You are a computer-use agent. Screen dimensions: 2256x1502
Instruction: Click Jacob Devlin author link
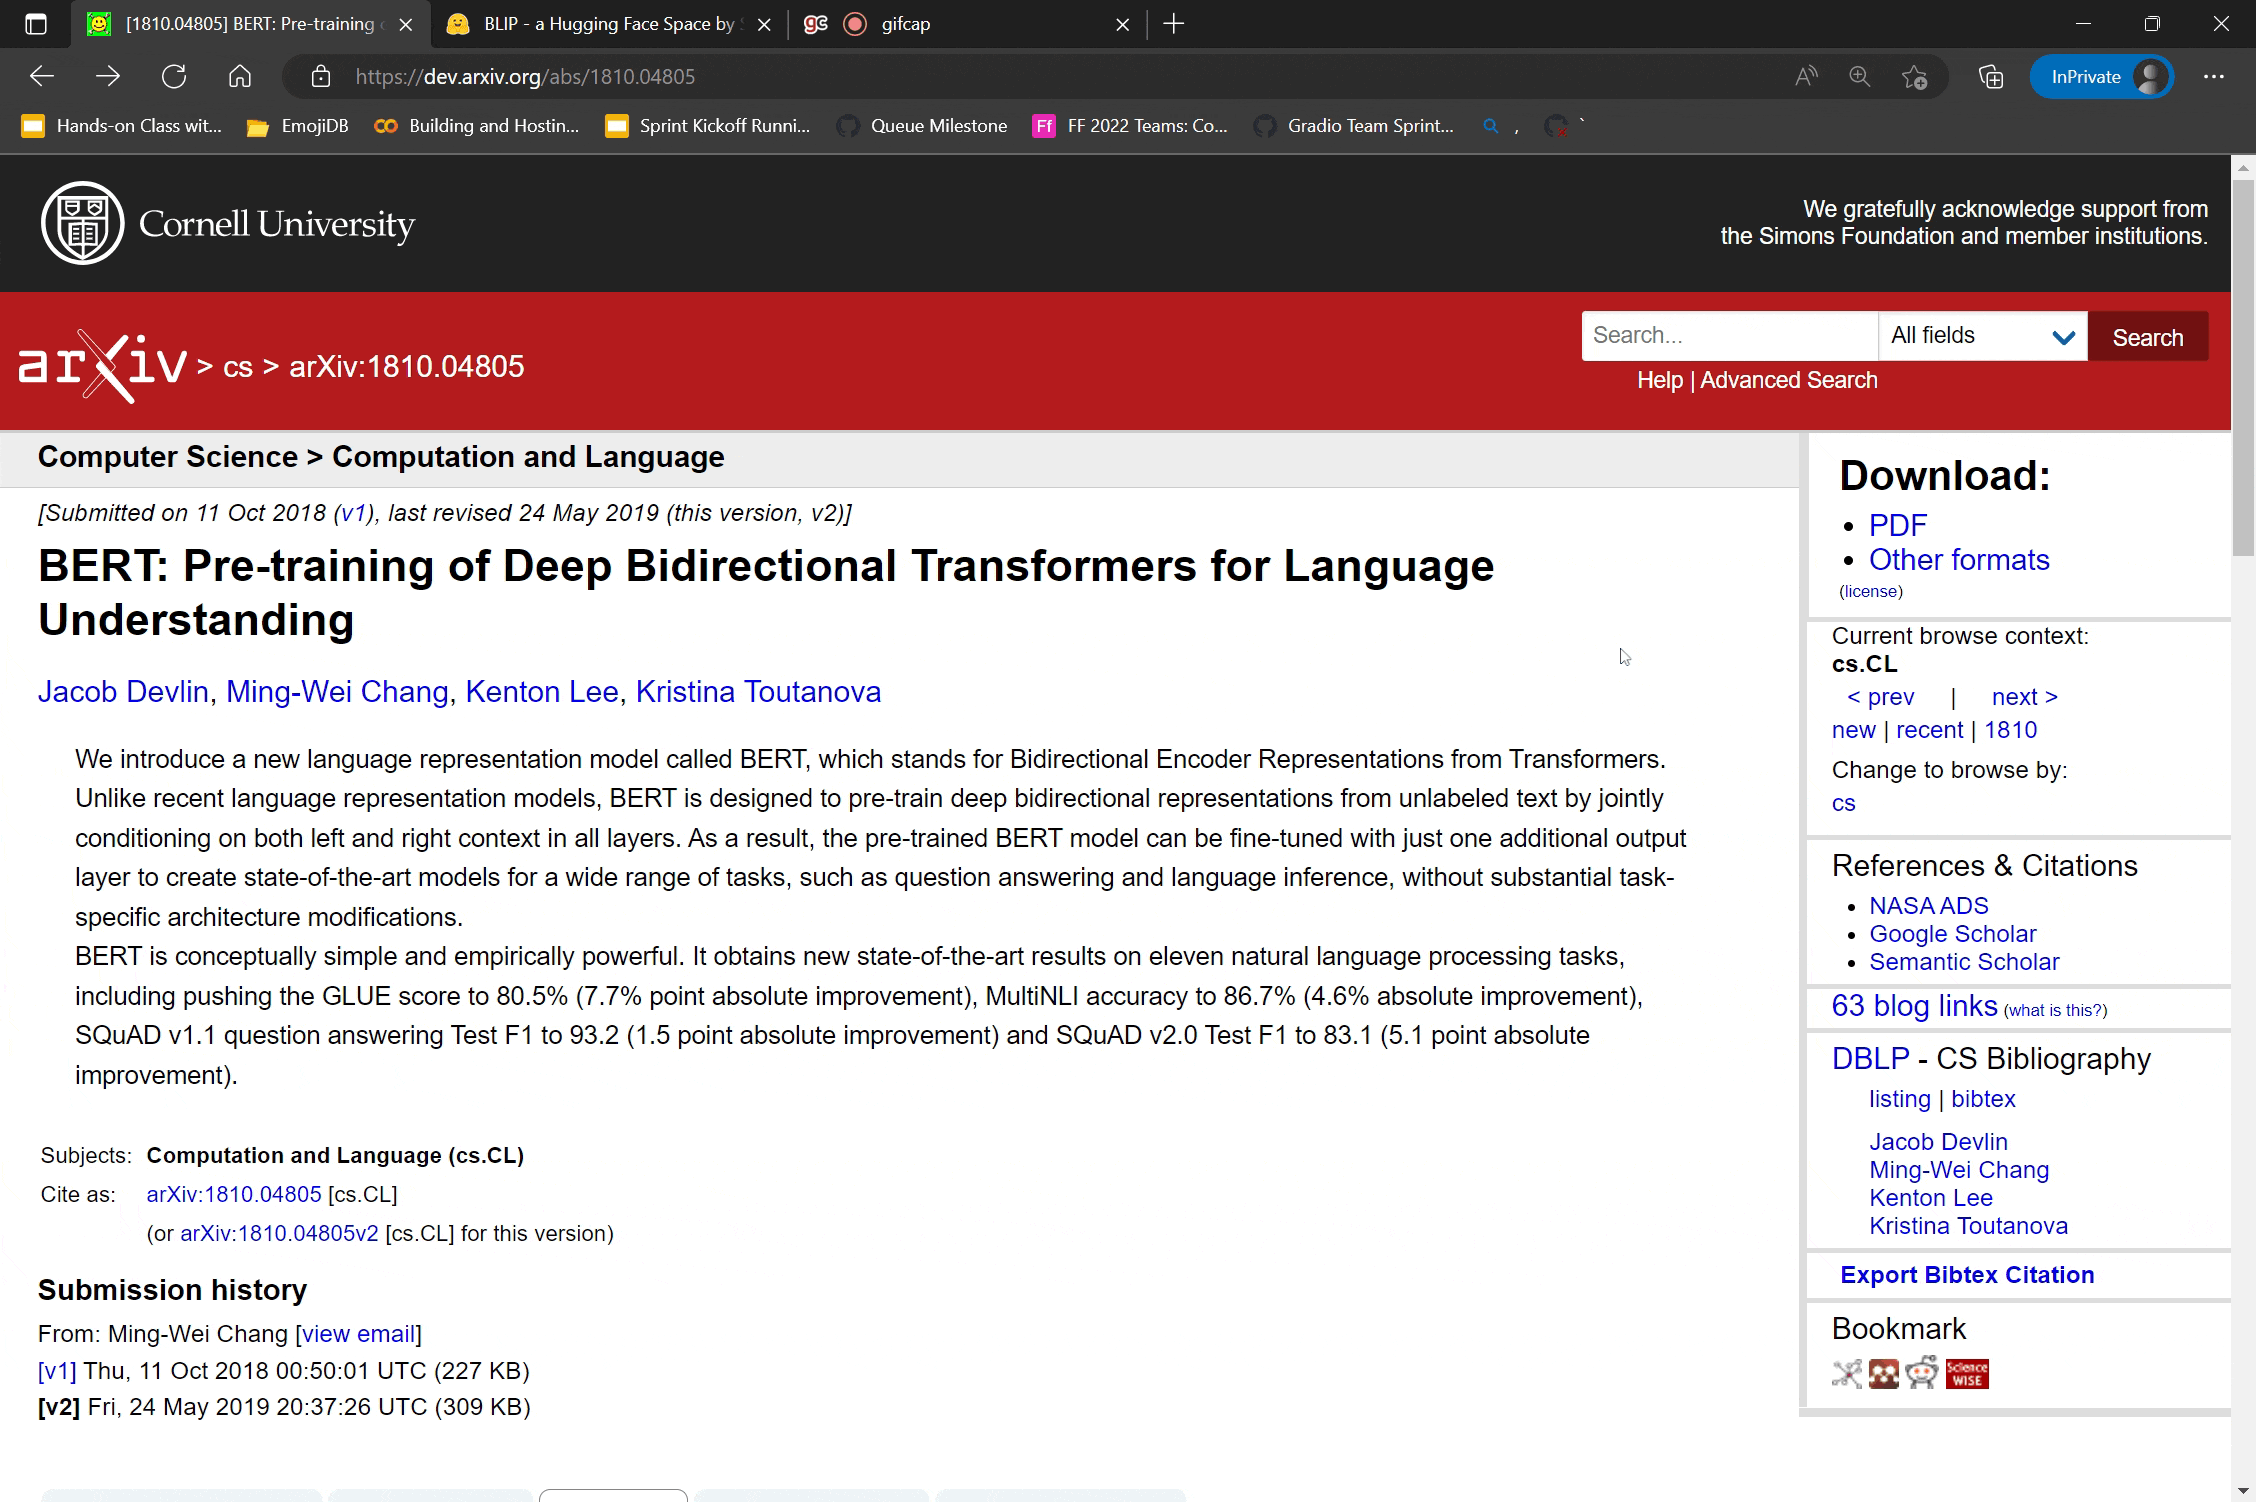(121, 691)
